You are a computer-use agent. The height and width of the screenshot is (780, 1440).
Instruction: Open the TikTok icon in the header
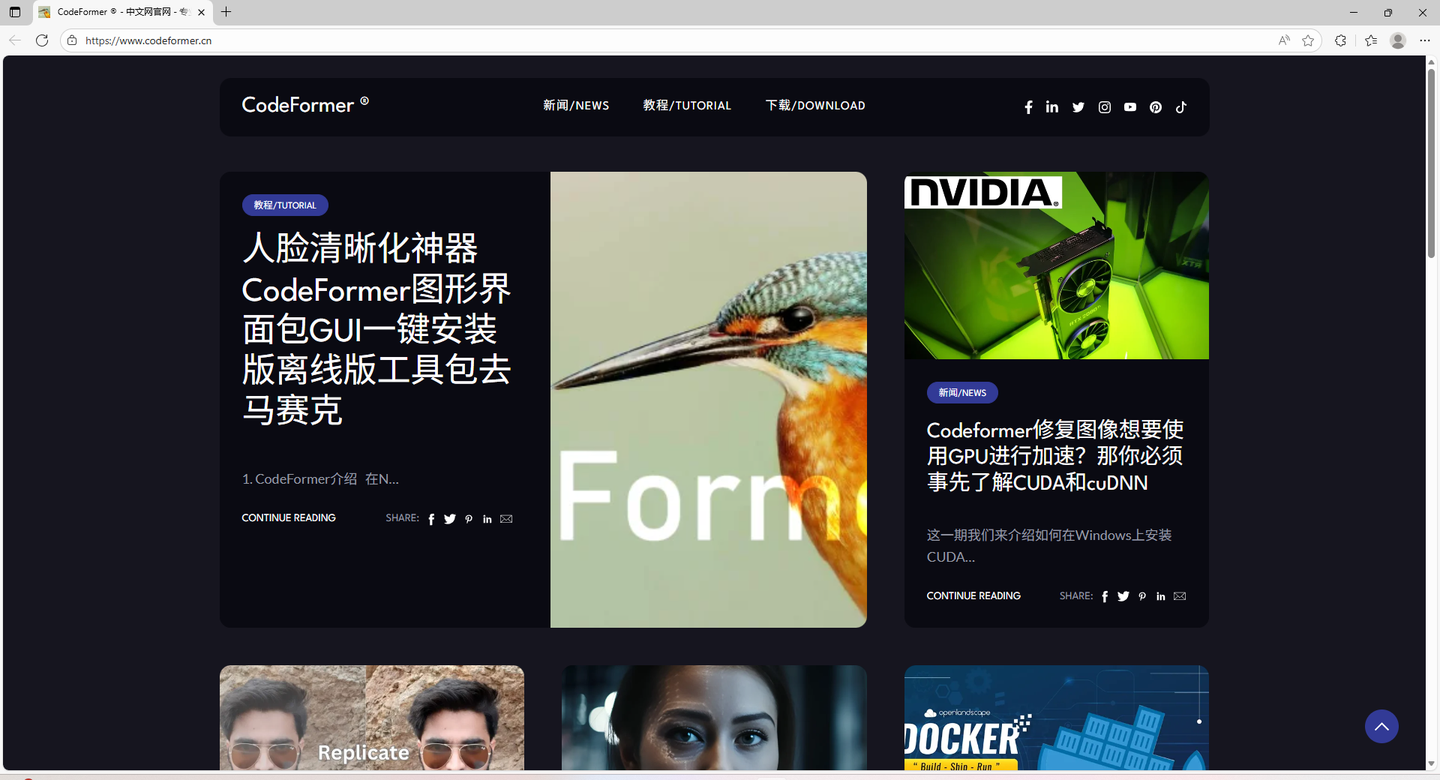[1181, 107]
